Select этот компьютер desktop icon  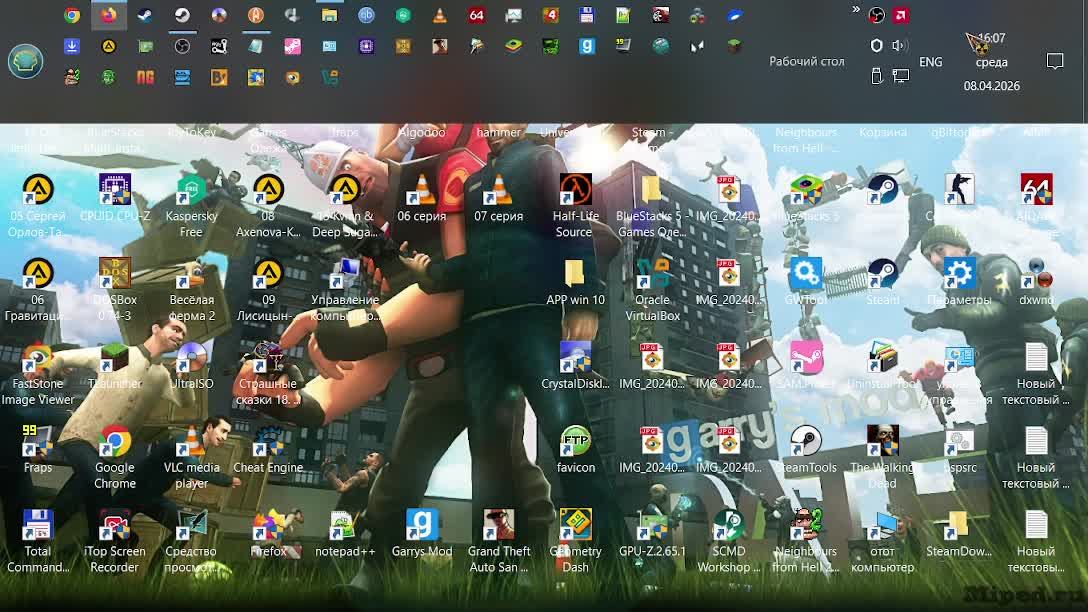click(883, 541)
